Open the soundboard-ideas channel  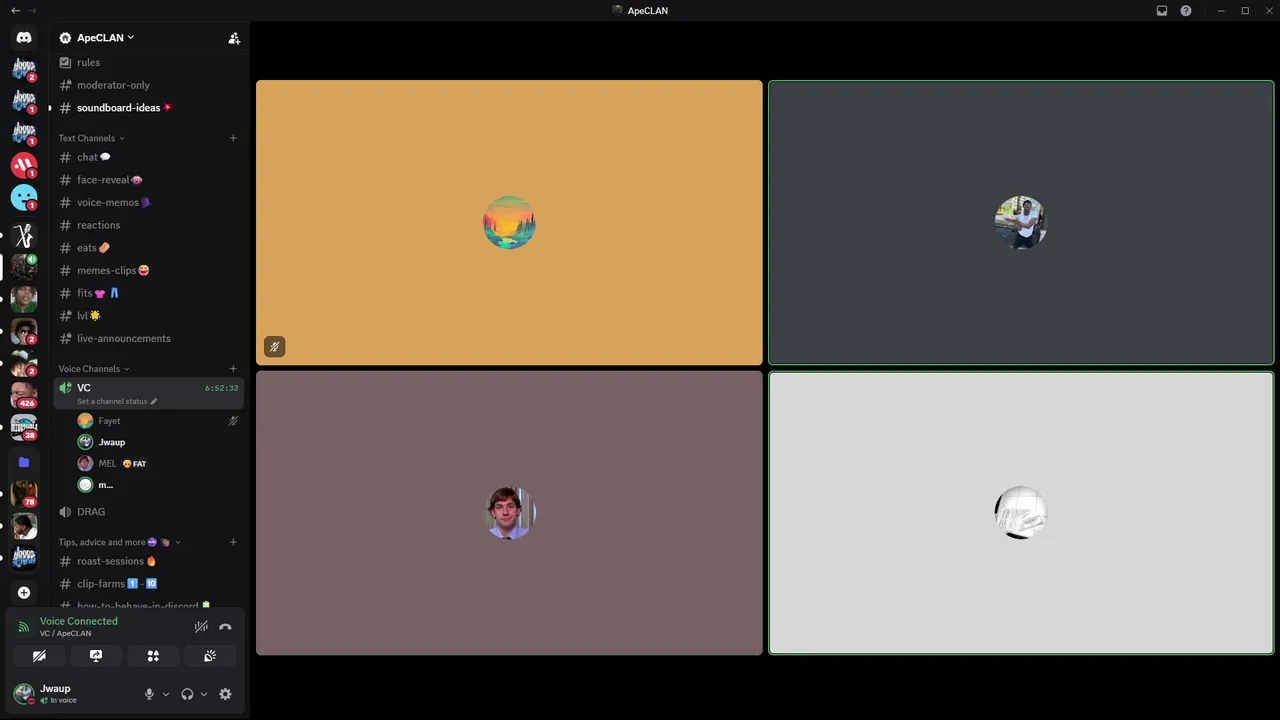coord(148,107)
